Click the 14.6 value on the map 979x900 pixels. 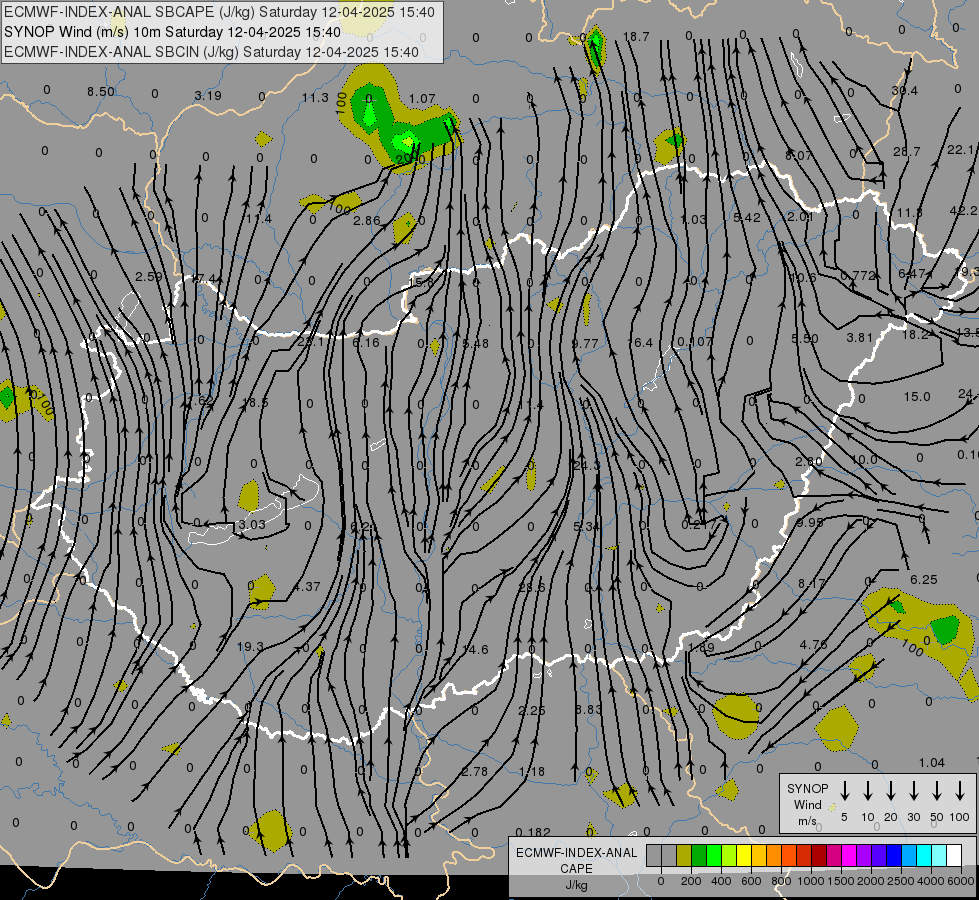tap(475, 650)
